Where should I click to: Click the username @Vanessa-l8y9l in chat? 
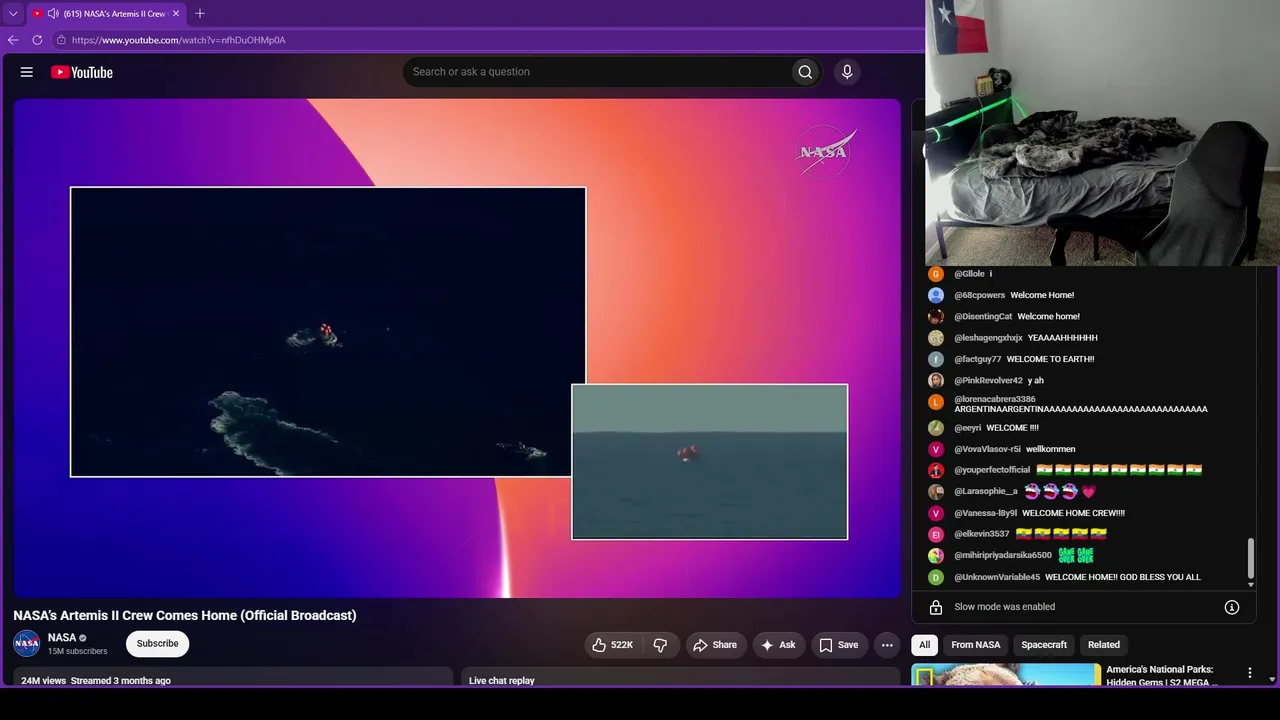[985, 513]
